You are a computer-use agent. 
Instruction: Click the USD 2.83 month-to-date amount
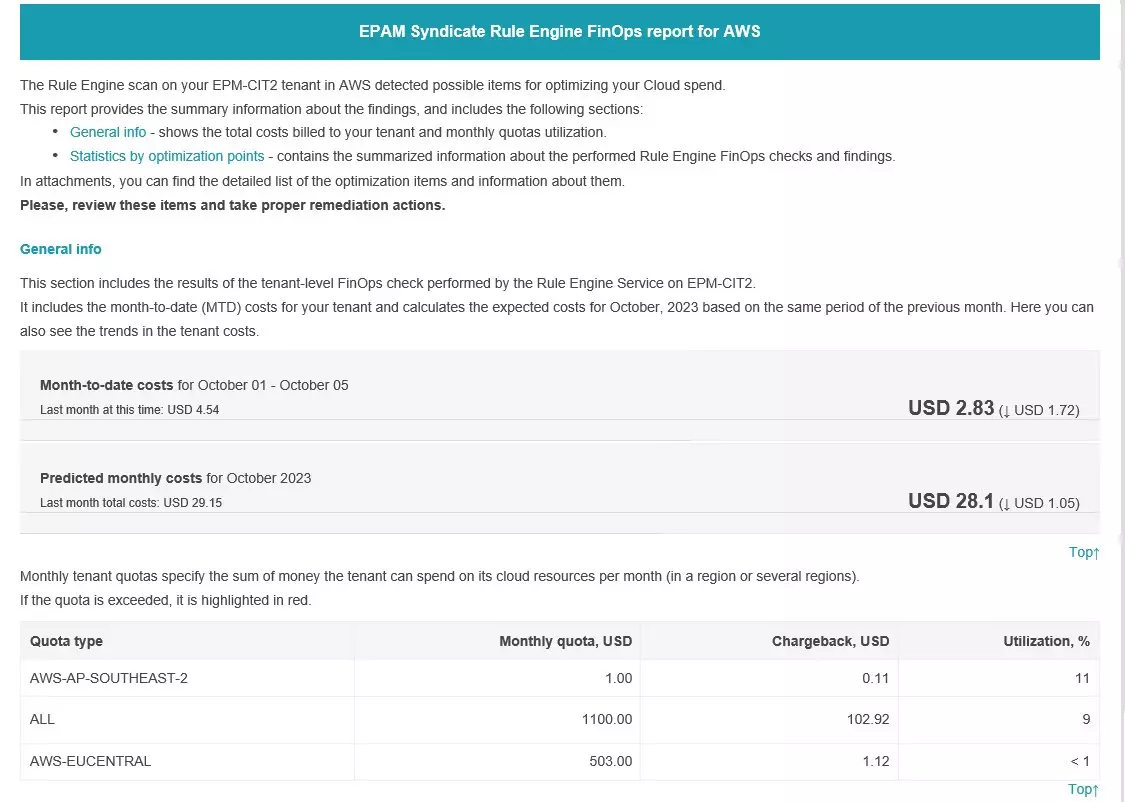pyautogui.click(x=951, y=408)
